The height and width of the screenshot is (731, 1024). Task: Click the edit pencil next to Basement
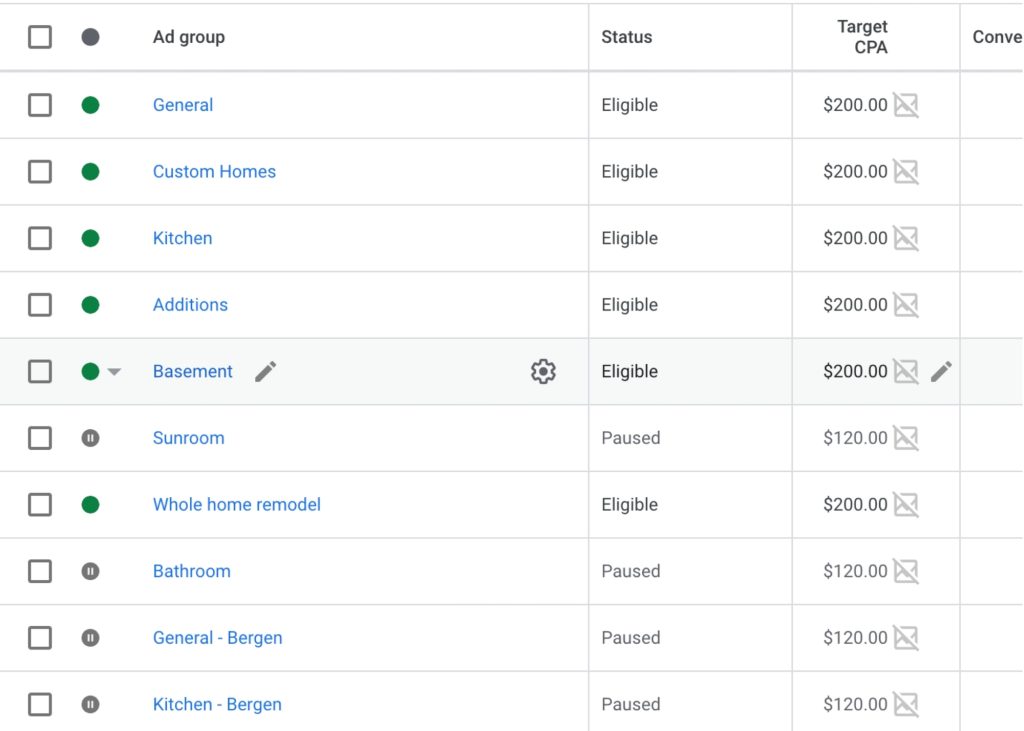click(264, 371)
